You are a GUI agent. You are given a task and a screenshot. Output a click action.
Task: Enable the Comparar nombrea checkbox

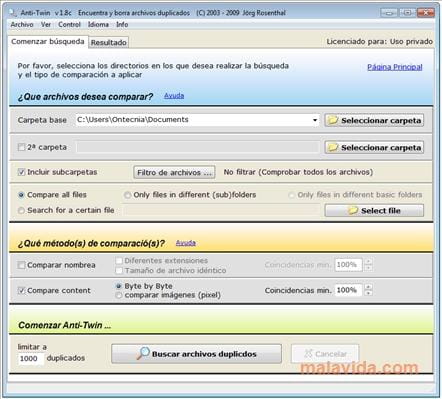(x=21, y=265)
